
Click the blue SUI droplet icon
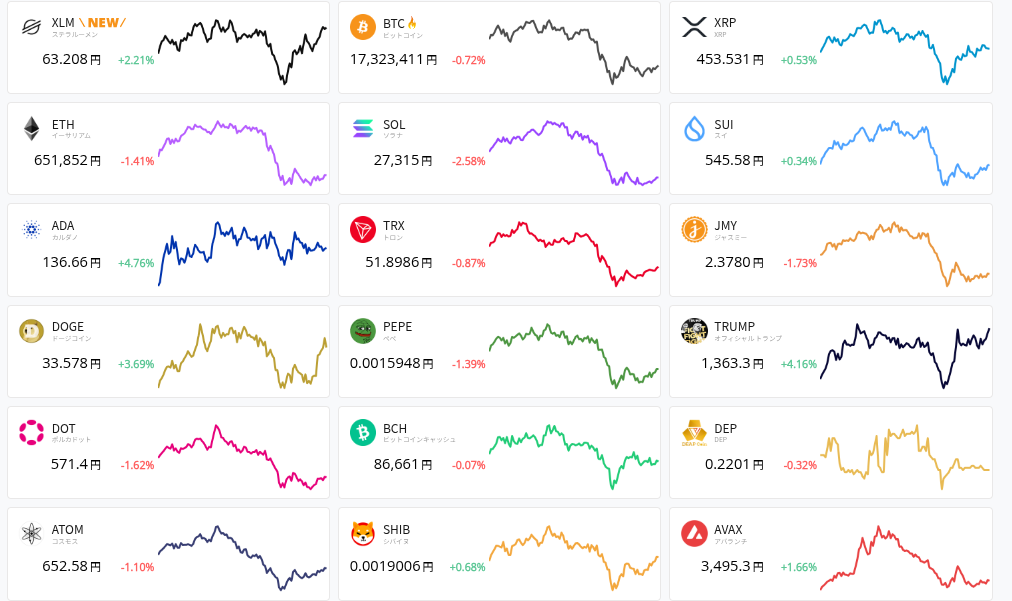694,129
